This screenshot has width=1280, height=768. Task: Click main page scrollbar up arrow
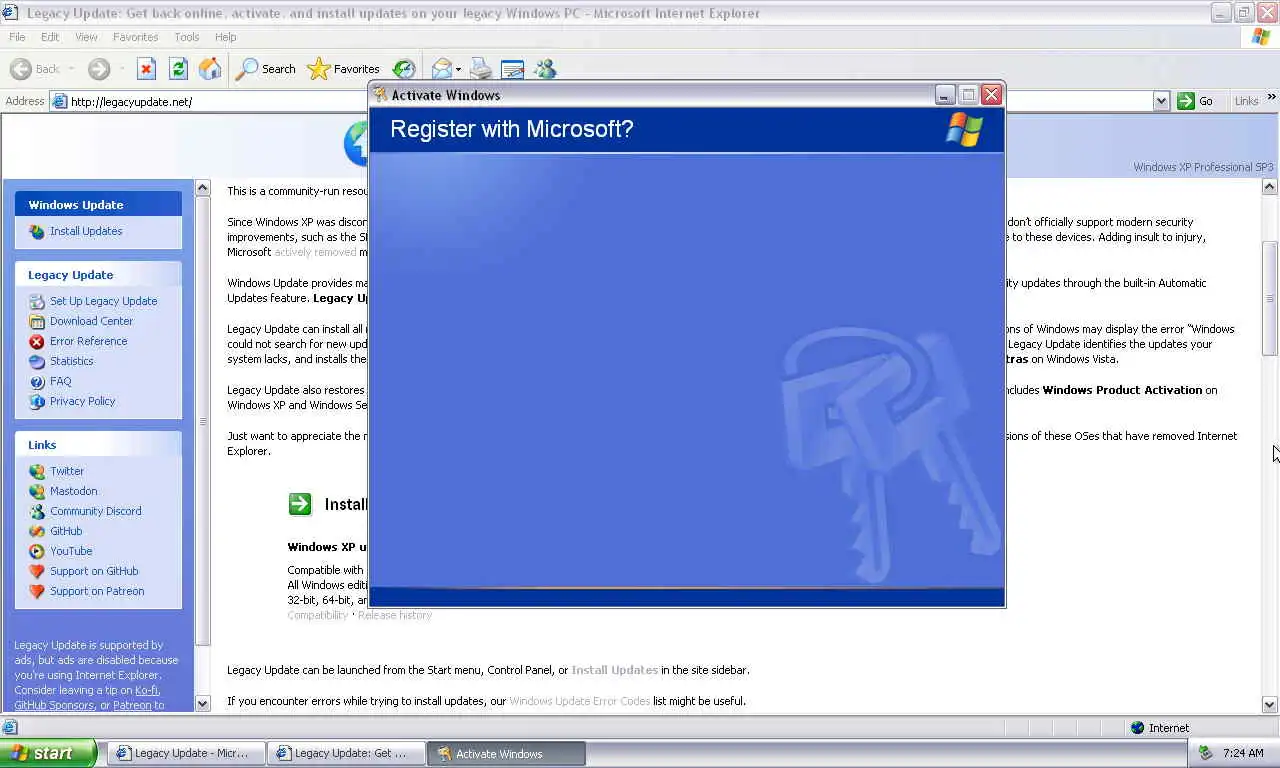pos(1270,187)
